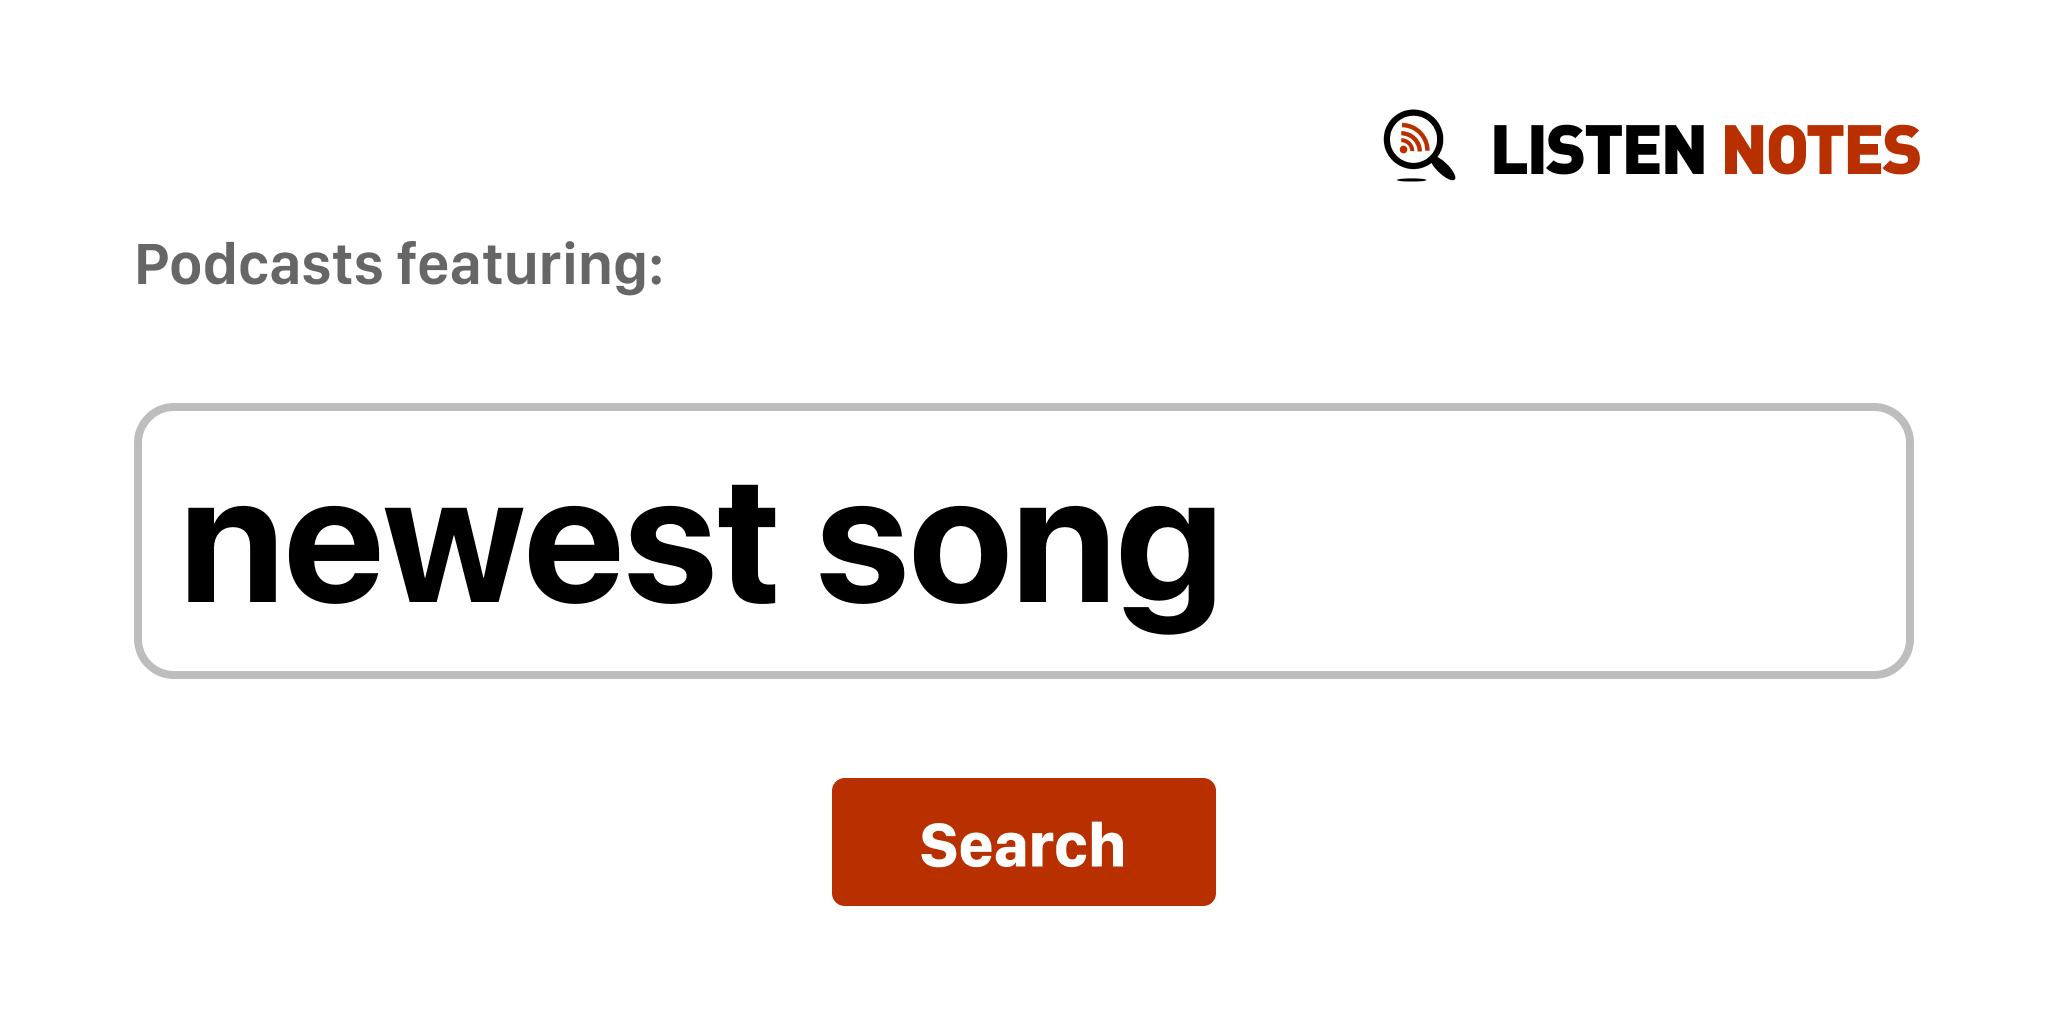Click the word "featuring:" in the label

530,265
